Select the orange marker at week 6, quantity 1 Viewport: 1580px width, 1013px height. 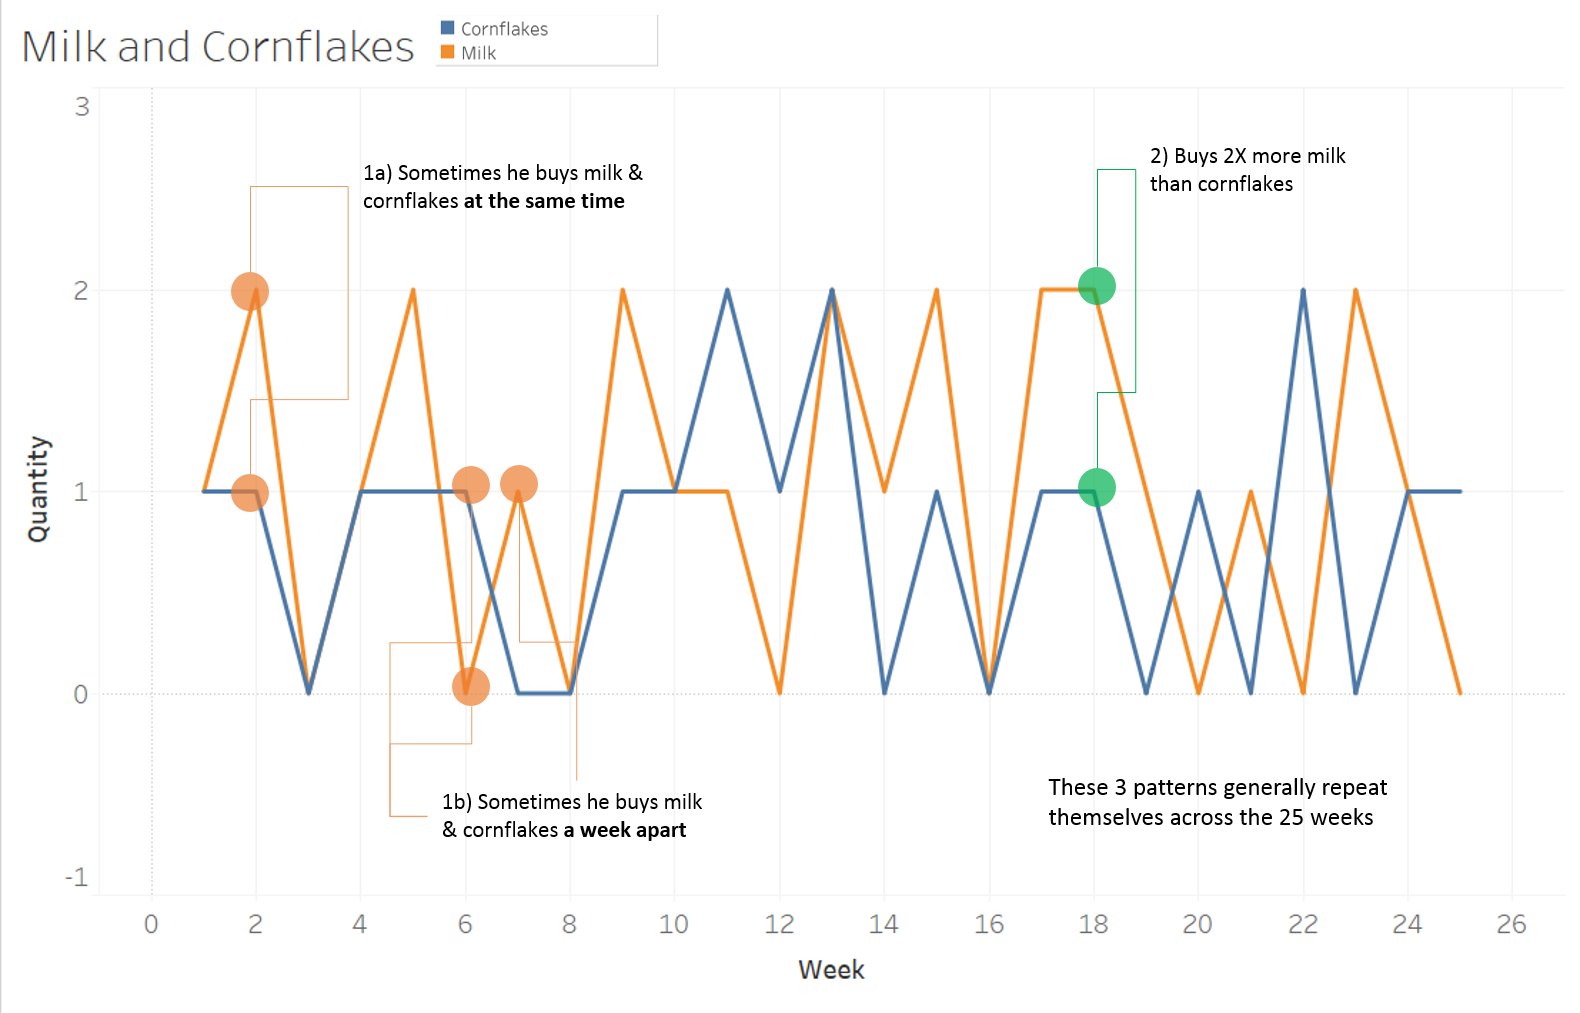click(x=471, y=485)
